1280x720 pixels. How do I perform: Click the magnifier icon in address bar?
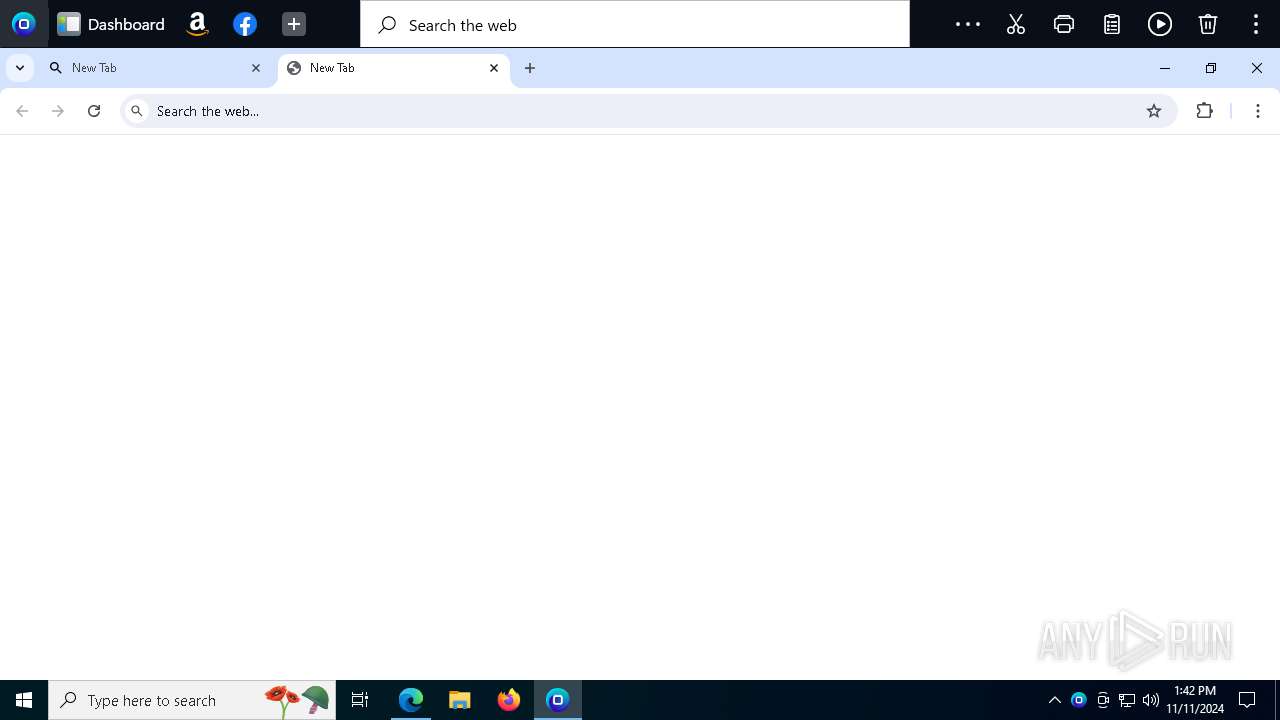click(137, 111)
